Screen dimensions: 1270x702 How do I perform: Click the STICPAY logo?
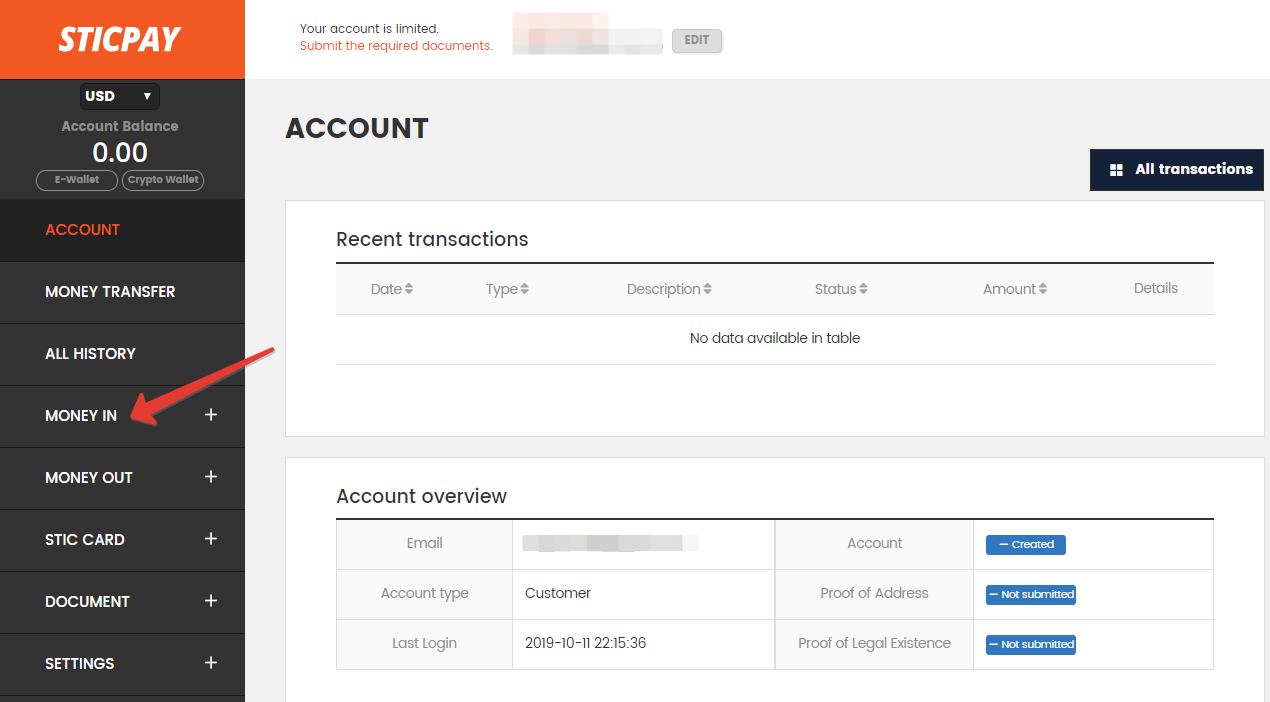pyautogui.click(x=119, y=39)
